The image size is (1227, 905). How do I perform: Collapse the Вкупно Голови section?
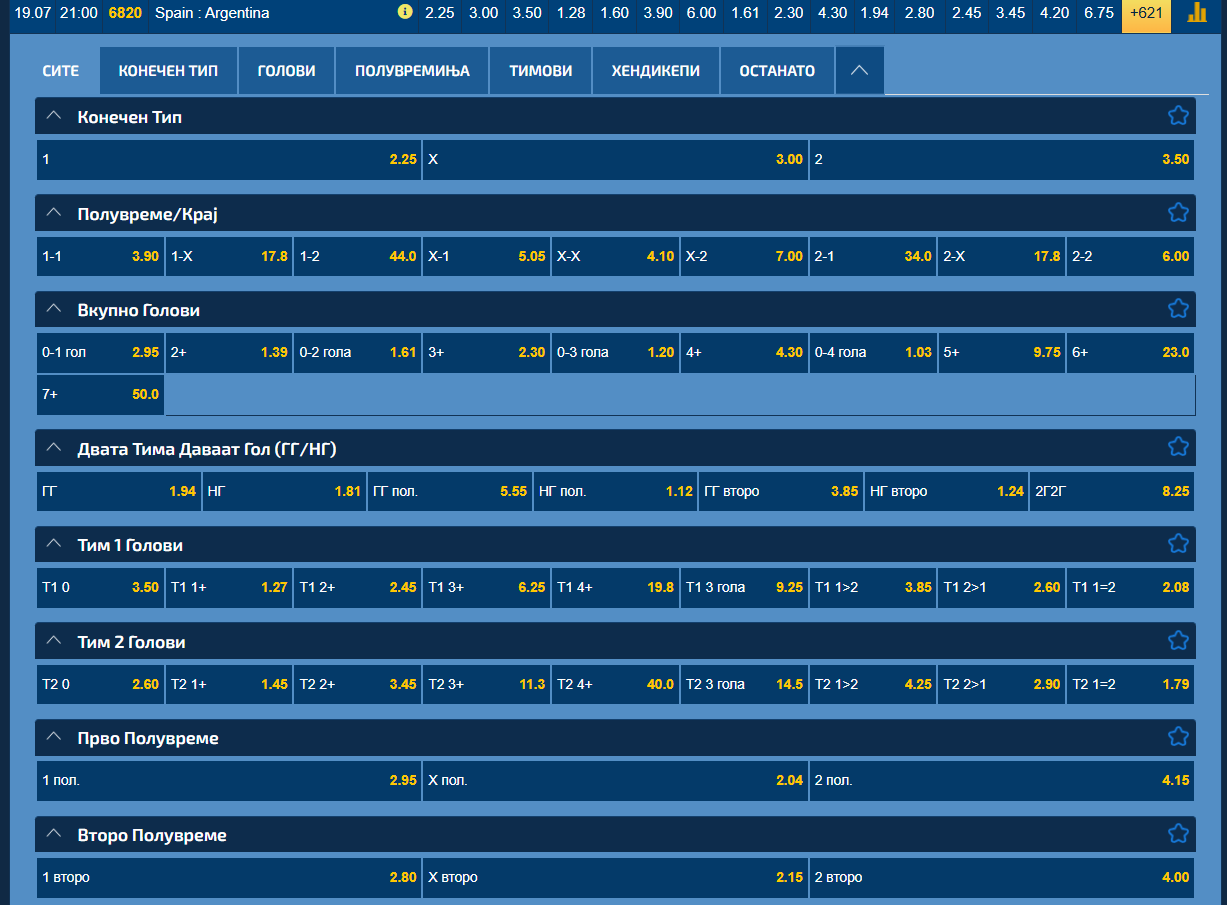(54, 310)
